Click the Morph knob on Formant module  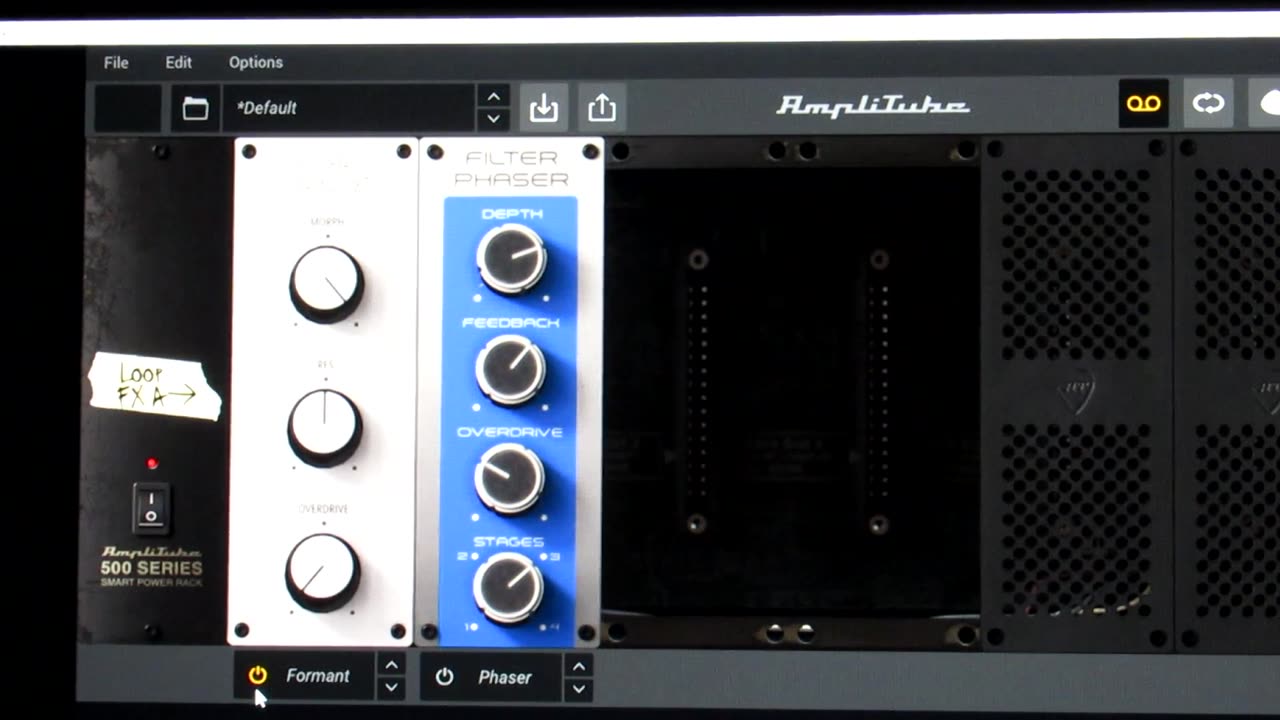326,283
